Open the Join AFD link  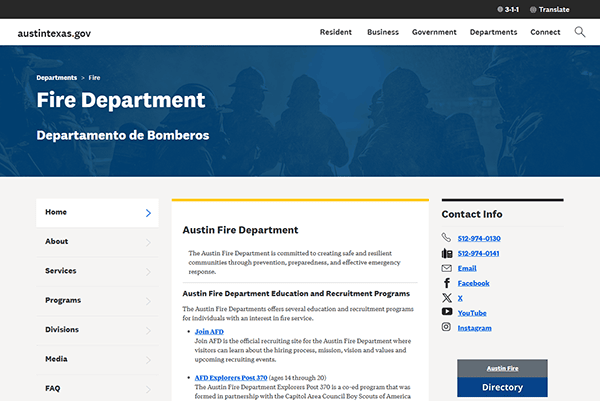(209, 332)
